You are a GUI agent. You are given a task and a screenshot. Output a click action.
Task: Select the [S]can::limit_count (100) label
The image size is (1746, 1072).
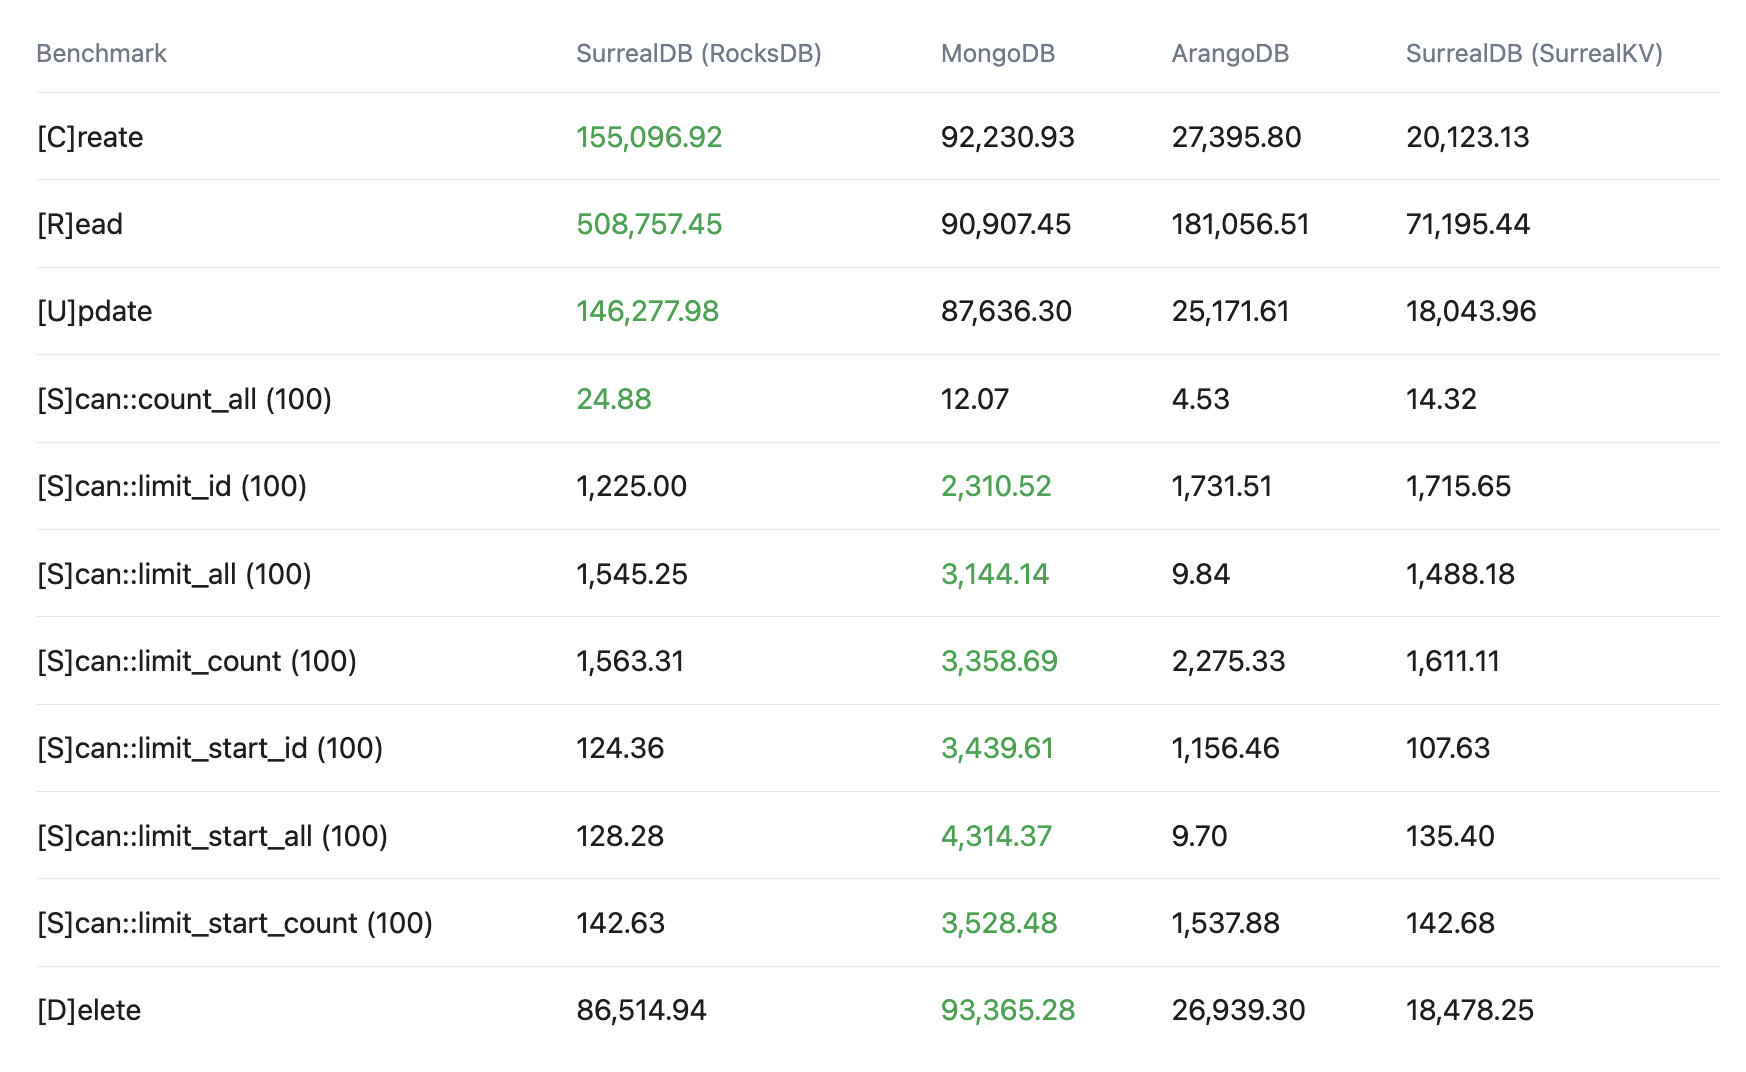197,661
